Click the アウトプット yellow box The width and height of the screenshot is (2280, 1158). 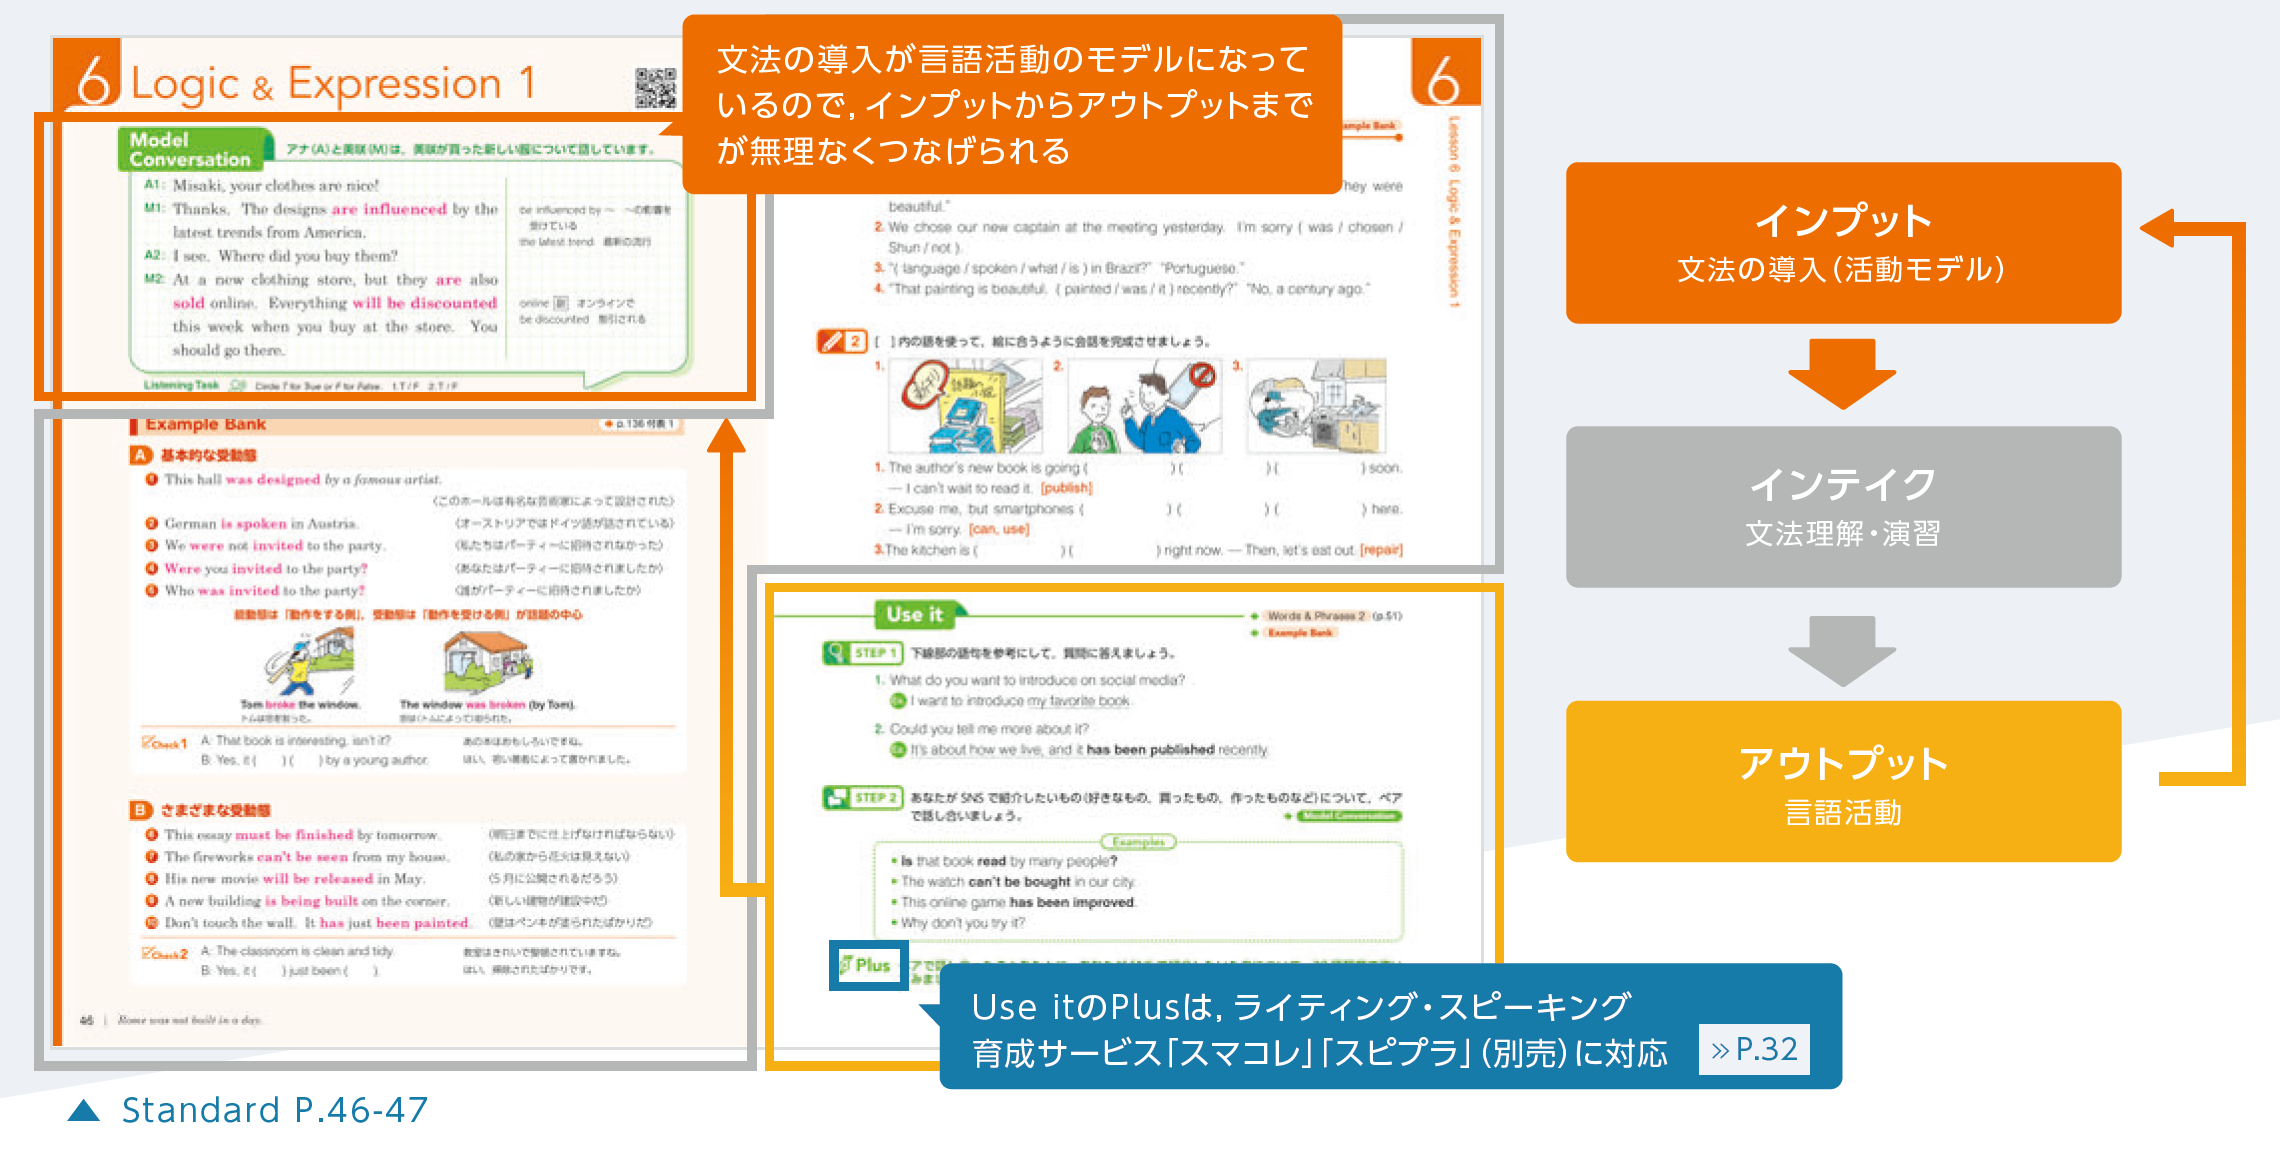tap(1842, 781)
